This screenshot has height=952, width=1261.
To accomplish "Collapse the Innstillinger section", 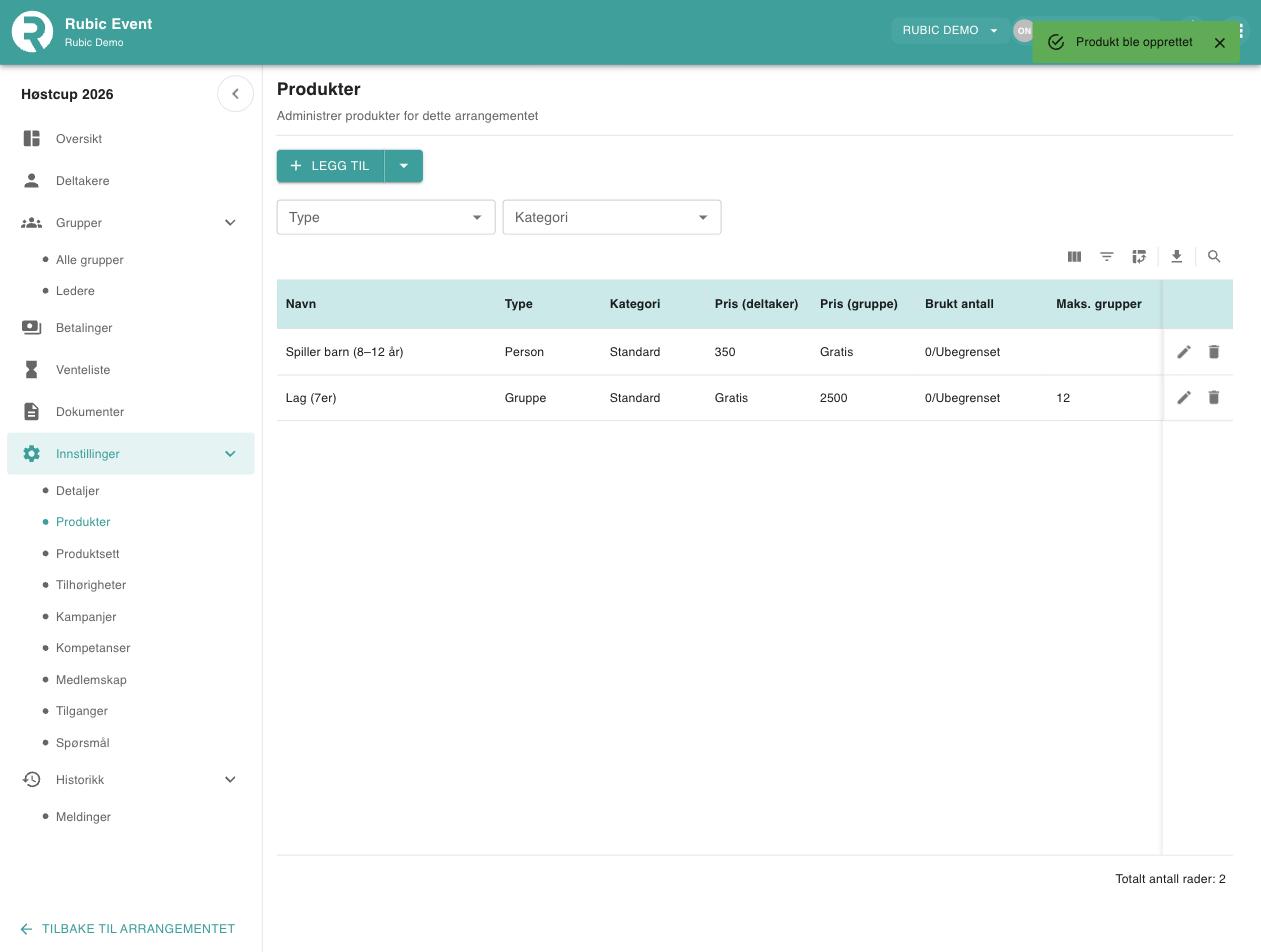I will click(x=230, y=454).
